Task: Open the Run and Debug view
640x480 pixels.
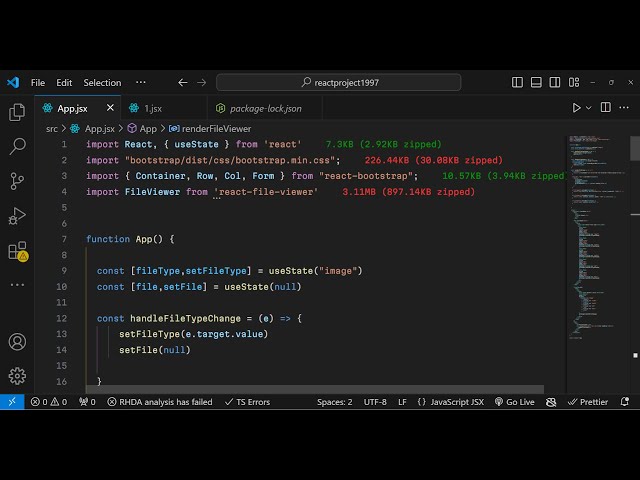Action: pos(17,216)
